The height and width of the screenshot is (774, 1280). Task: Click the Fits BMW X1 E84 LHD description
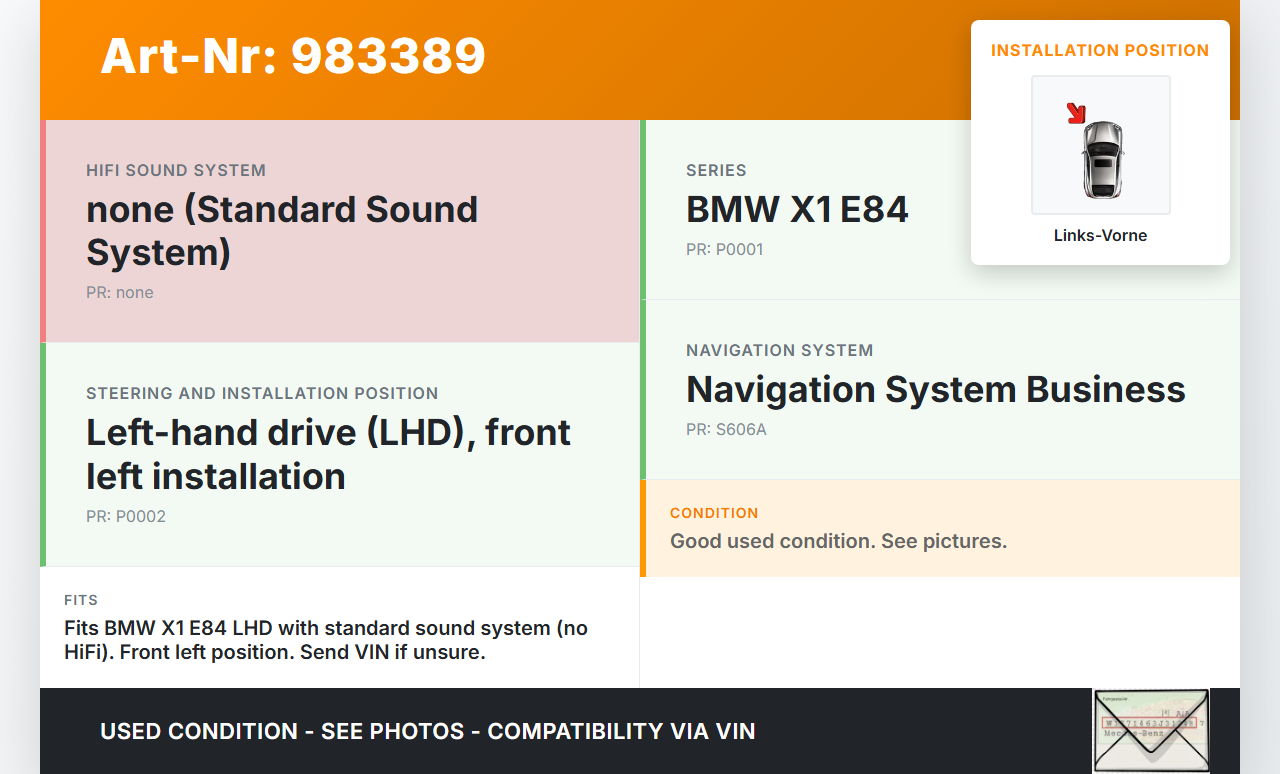(x=326, y=641)
